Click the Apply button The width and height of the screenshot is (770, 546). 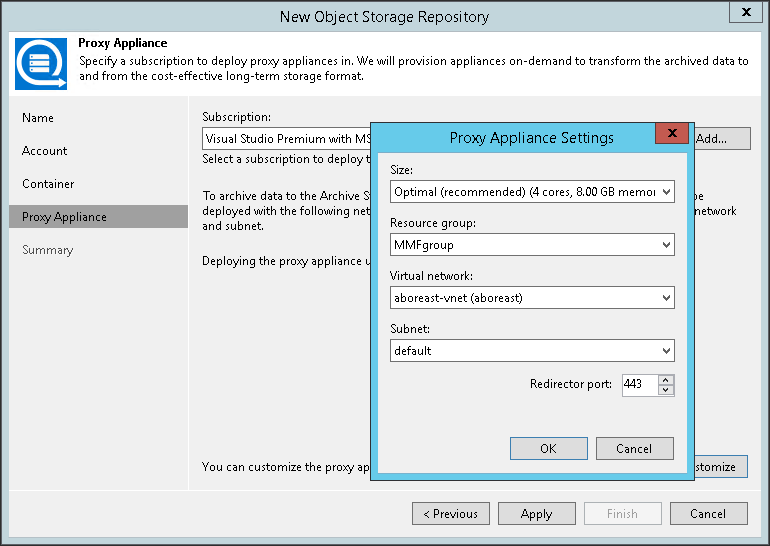[x=536, y=514]
